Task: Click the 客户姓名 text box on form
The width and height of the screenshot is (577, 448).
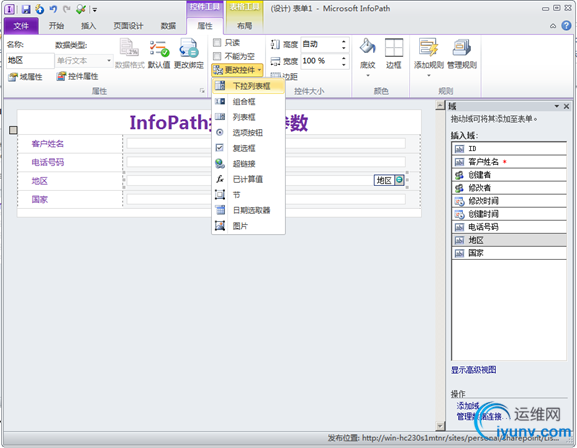Action: pyautogui.click(x=266, y=144)
